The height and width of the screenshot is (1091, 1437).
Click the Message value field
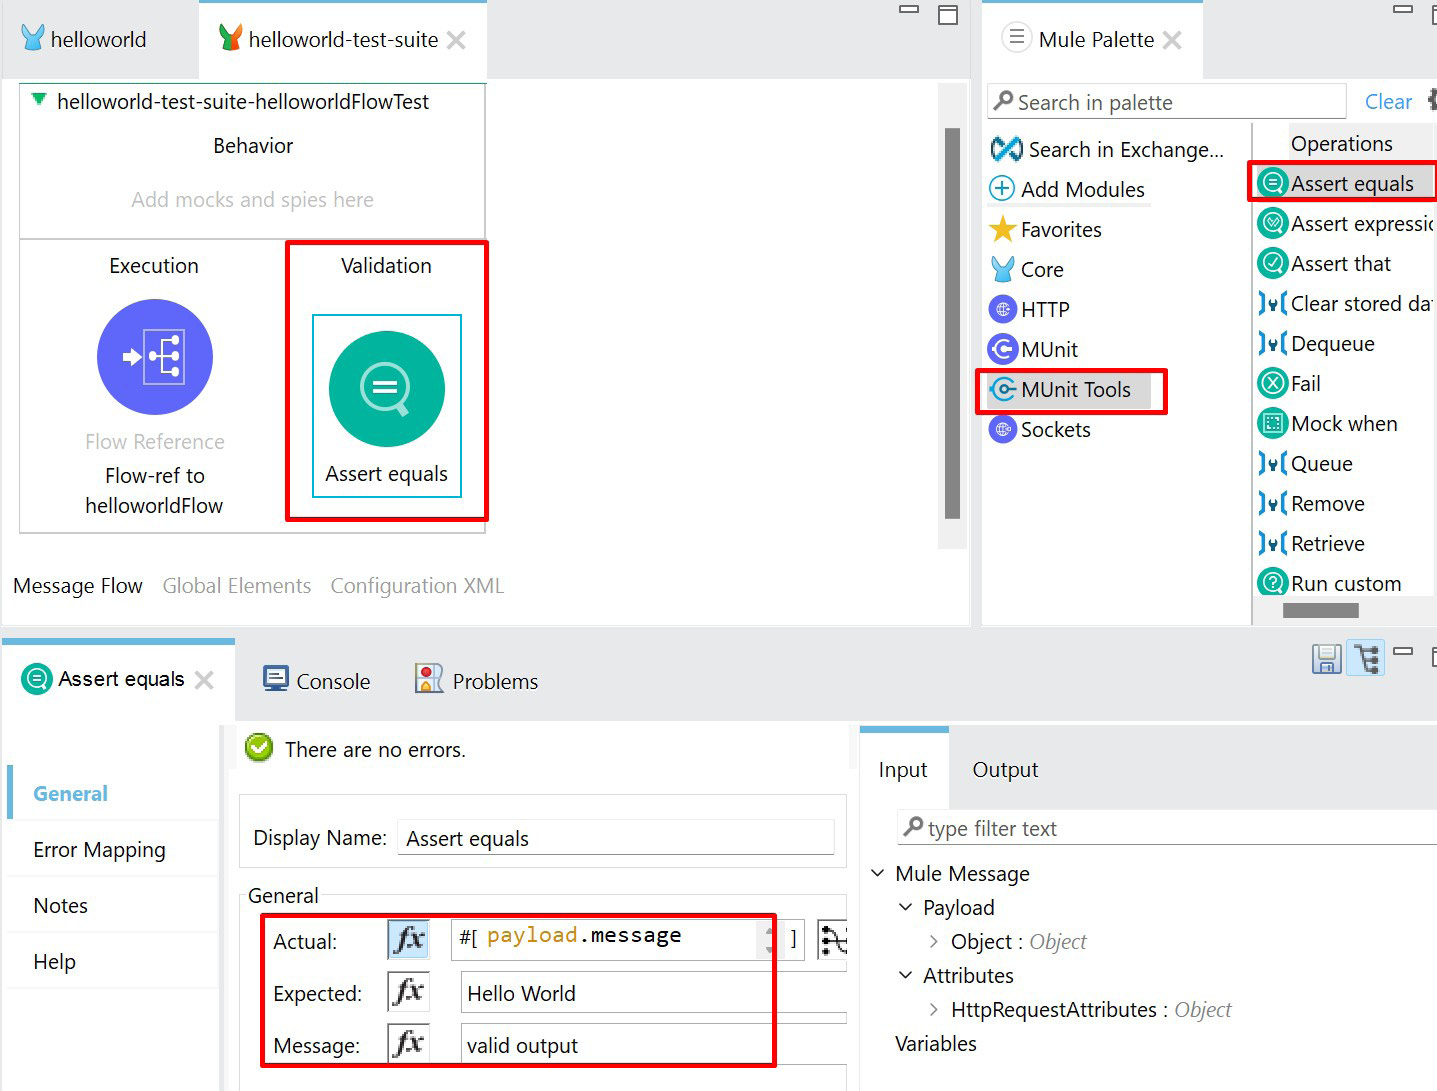654,1045
